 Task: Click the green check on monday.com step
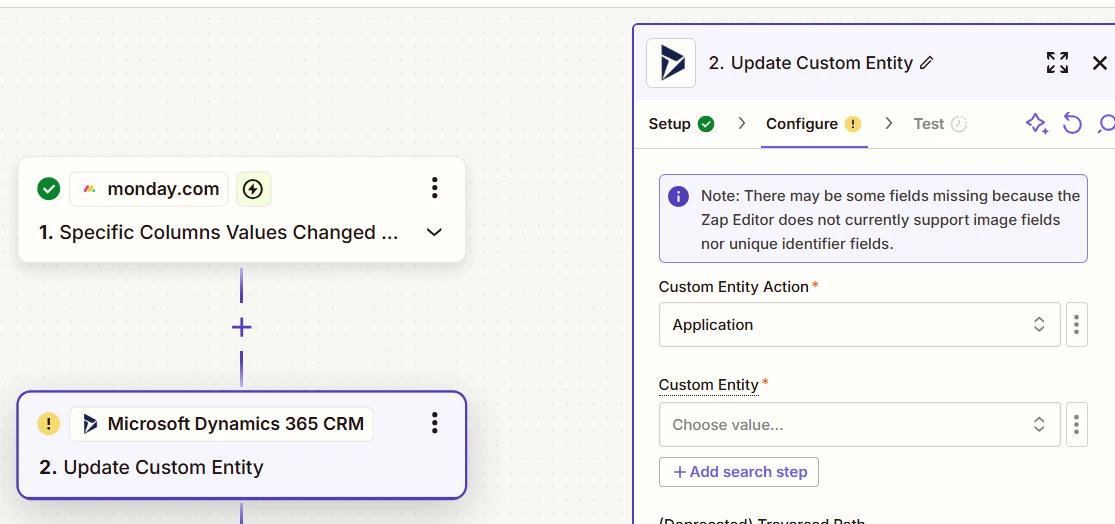(x=48, y=189)
